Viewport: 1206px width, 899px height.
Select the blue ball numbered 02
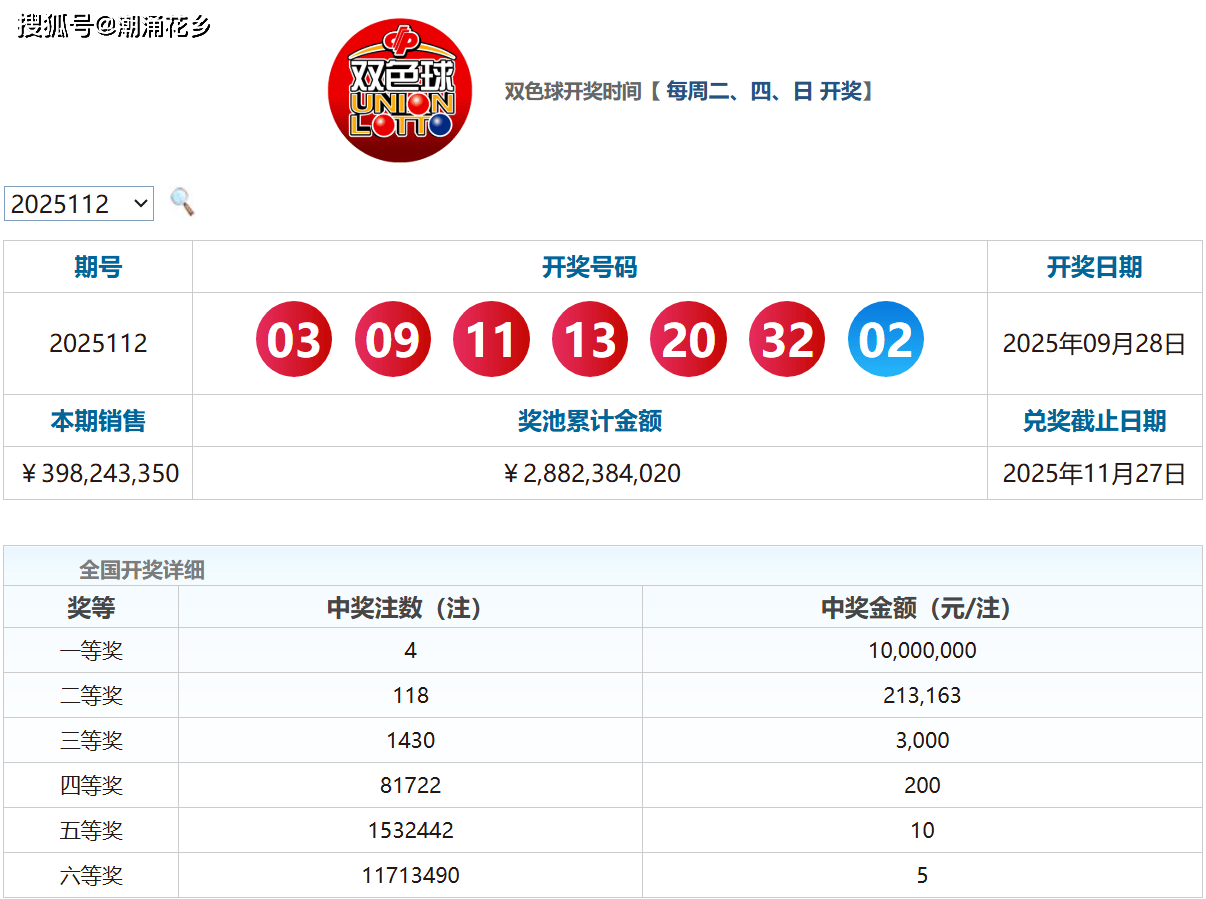[x=884, y=339]
